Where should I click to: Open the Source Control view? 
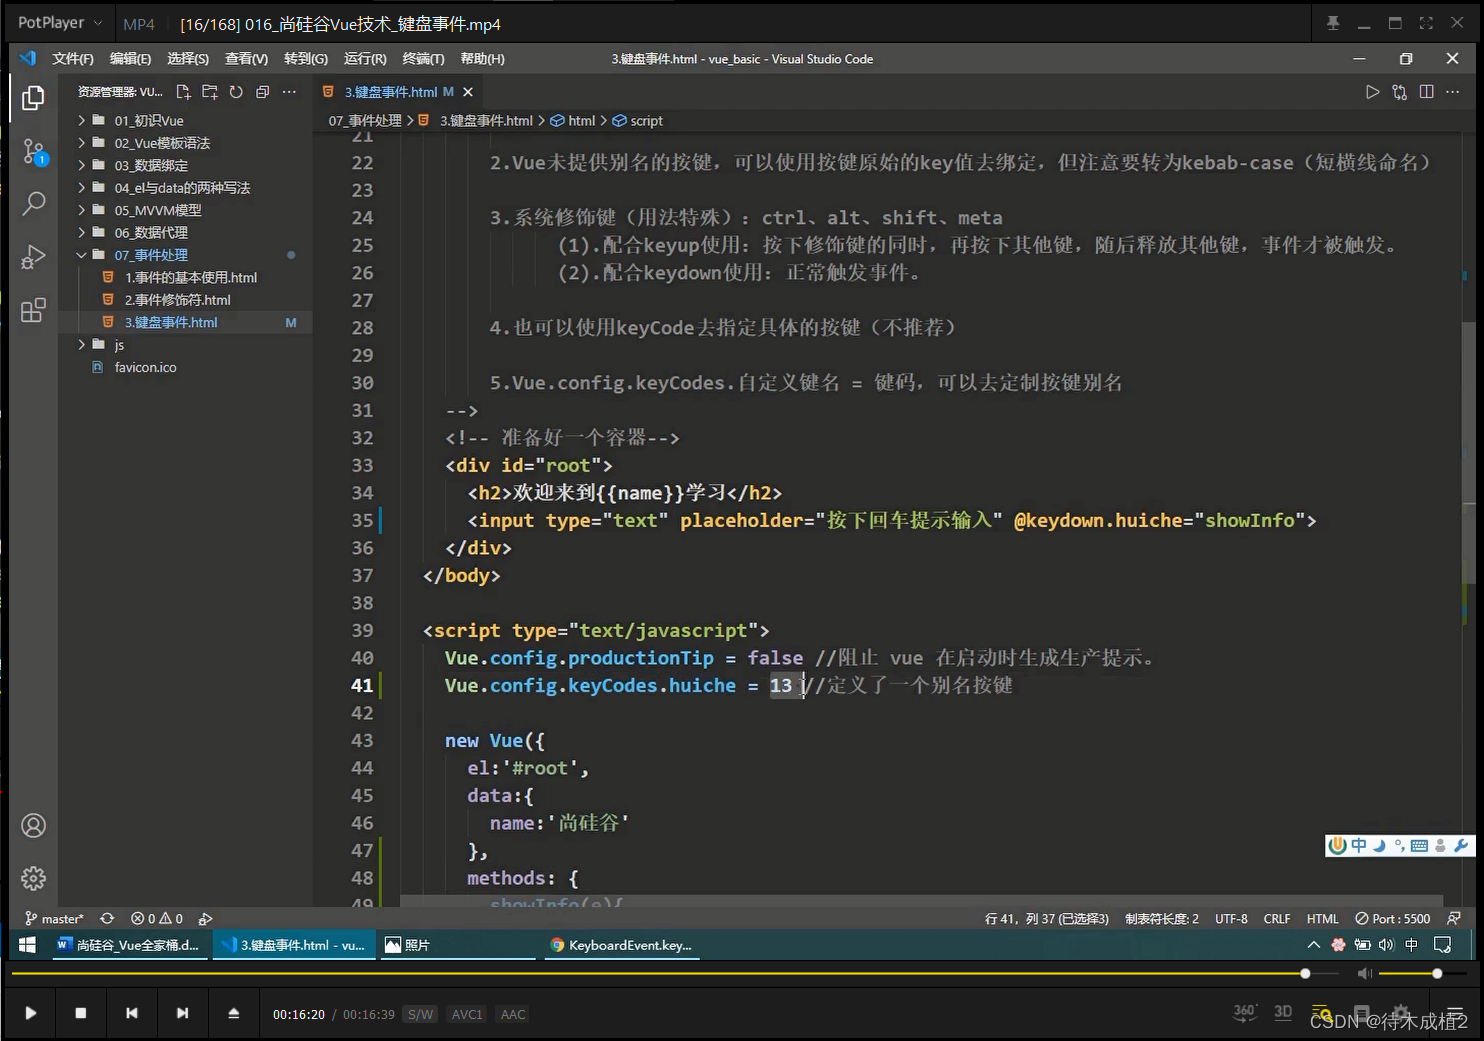[33, 152]
